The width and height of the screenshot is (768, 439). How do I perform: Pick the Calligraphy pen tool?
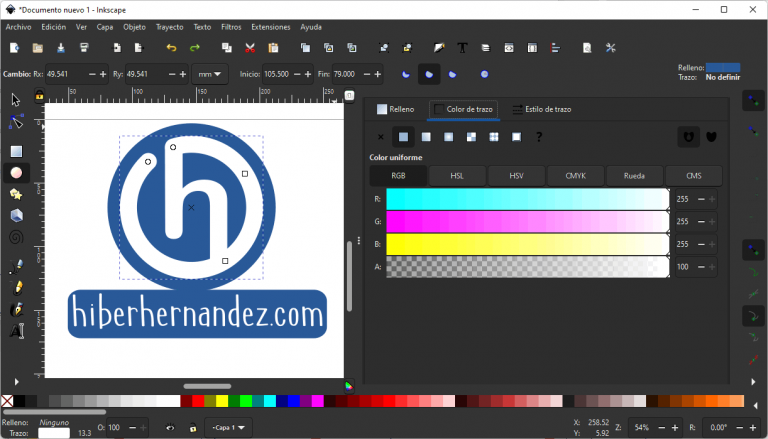(16, 310)
